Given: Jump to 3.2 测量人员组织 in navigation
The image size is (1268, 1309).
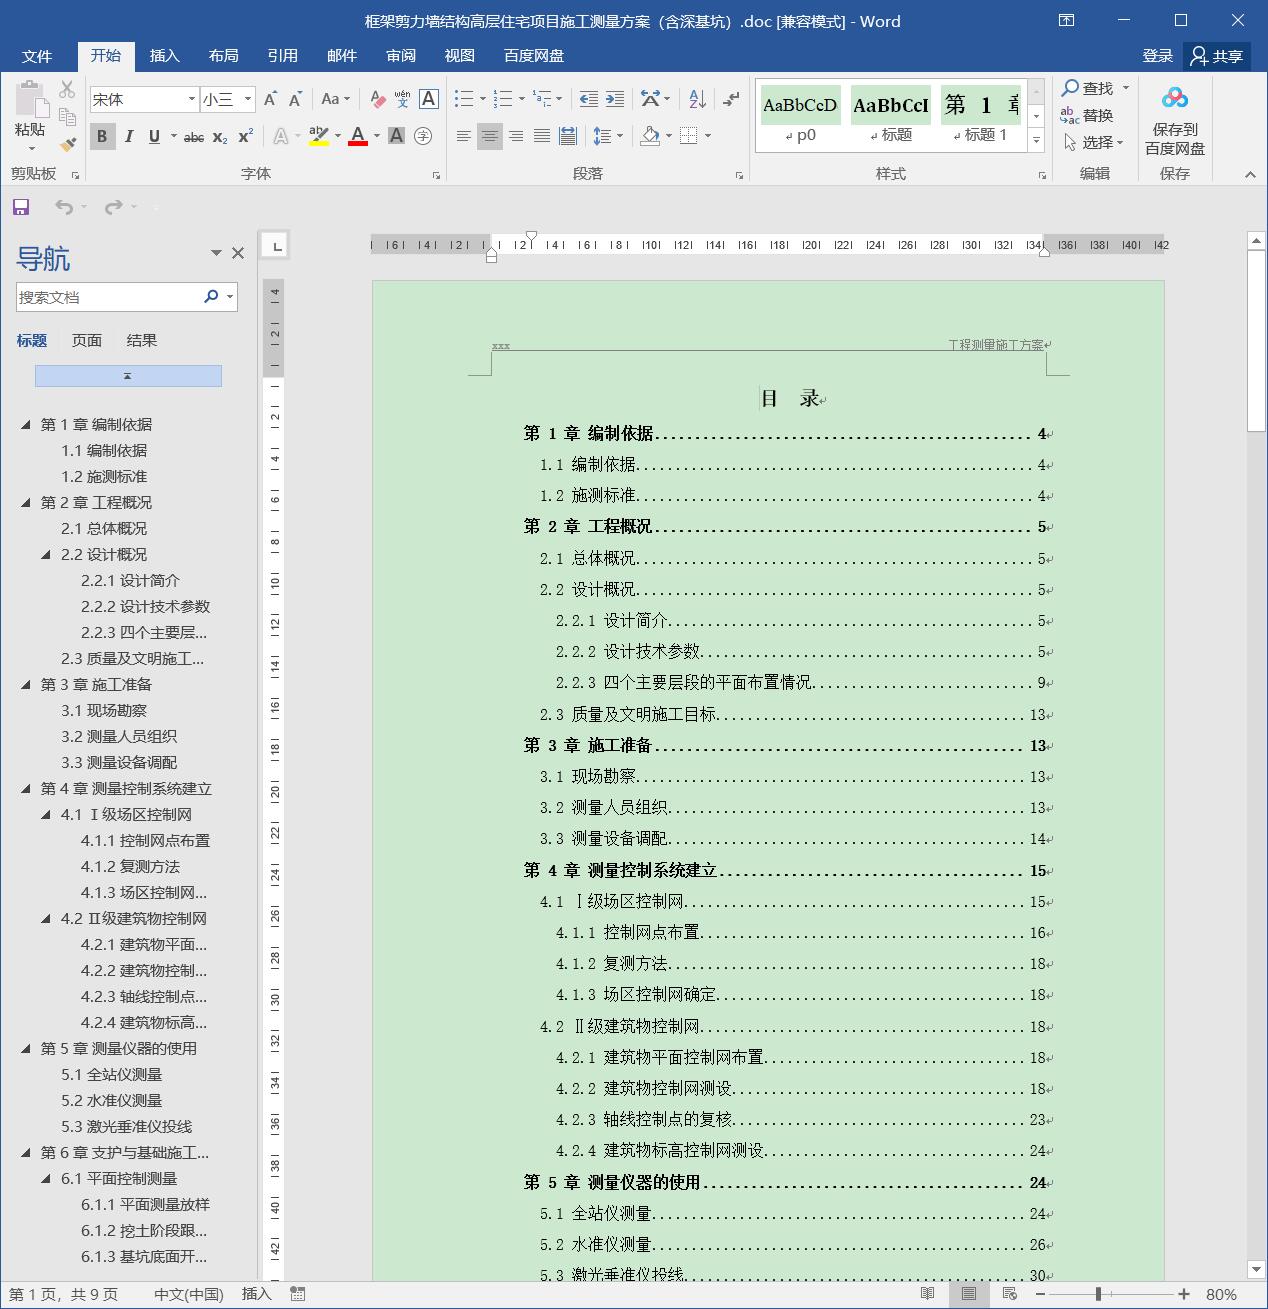Looking at the screenshot, I should pos(119,736).
